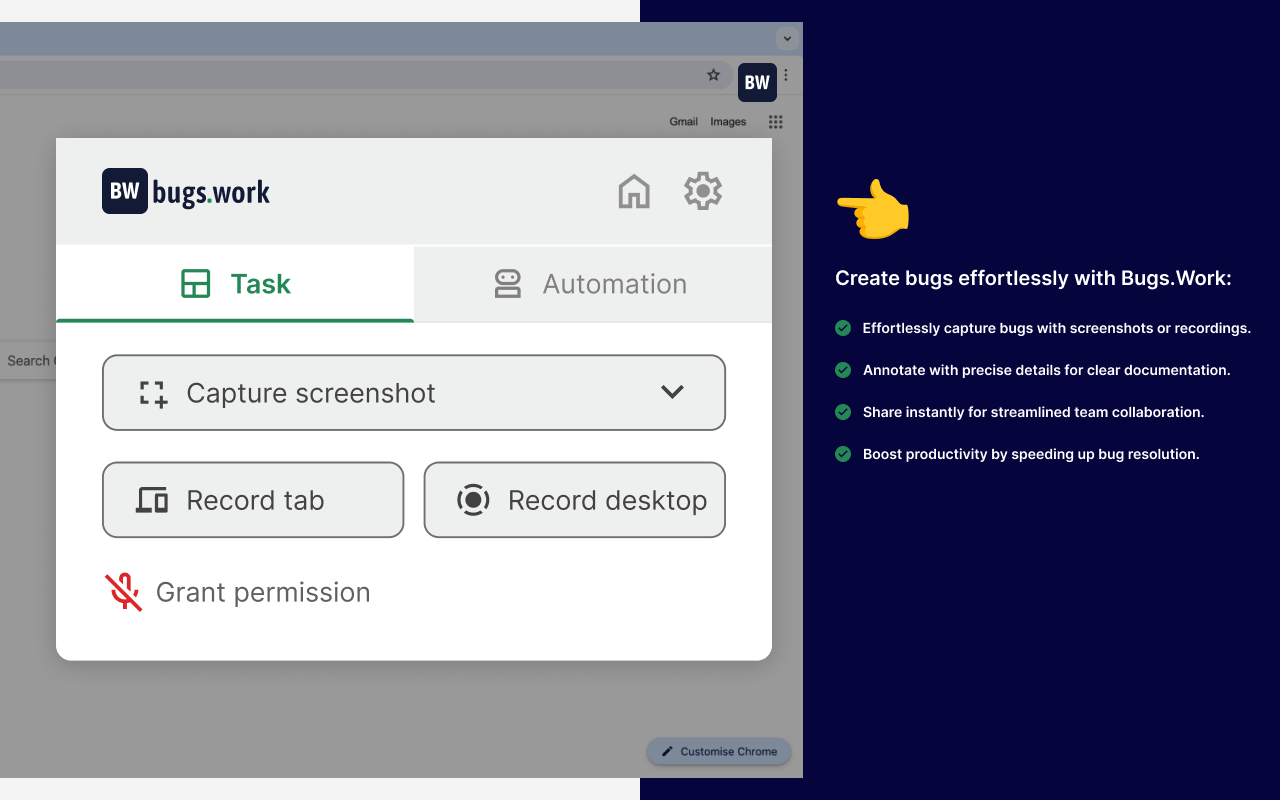Expand the tab search chevron in title bar
The height and width of the screenshot is (800, 1280).
(787, 39)
